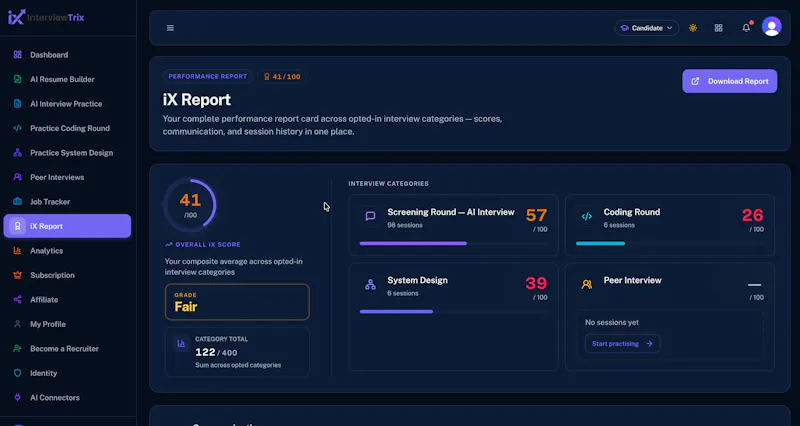The width and height of the screenshot is (800, 426).
Task: Open the hamburger menu icon
Action: click(170, 28)
